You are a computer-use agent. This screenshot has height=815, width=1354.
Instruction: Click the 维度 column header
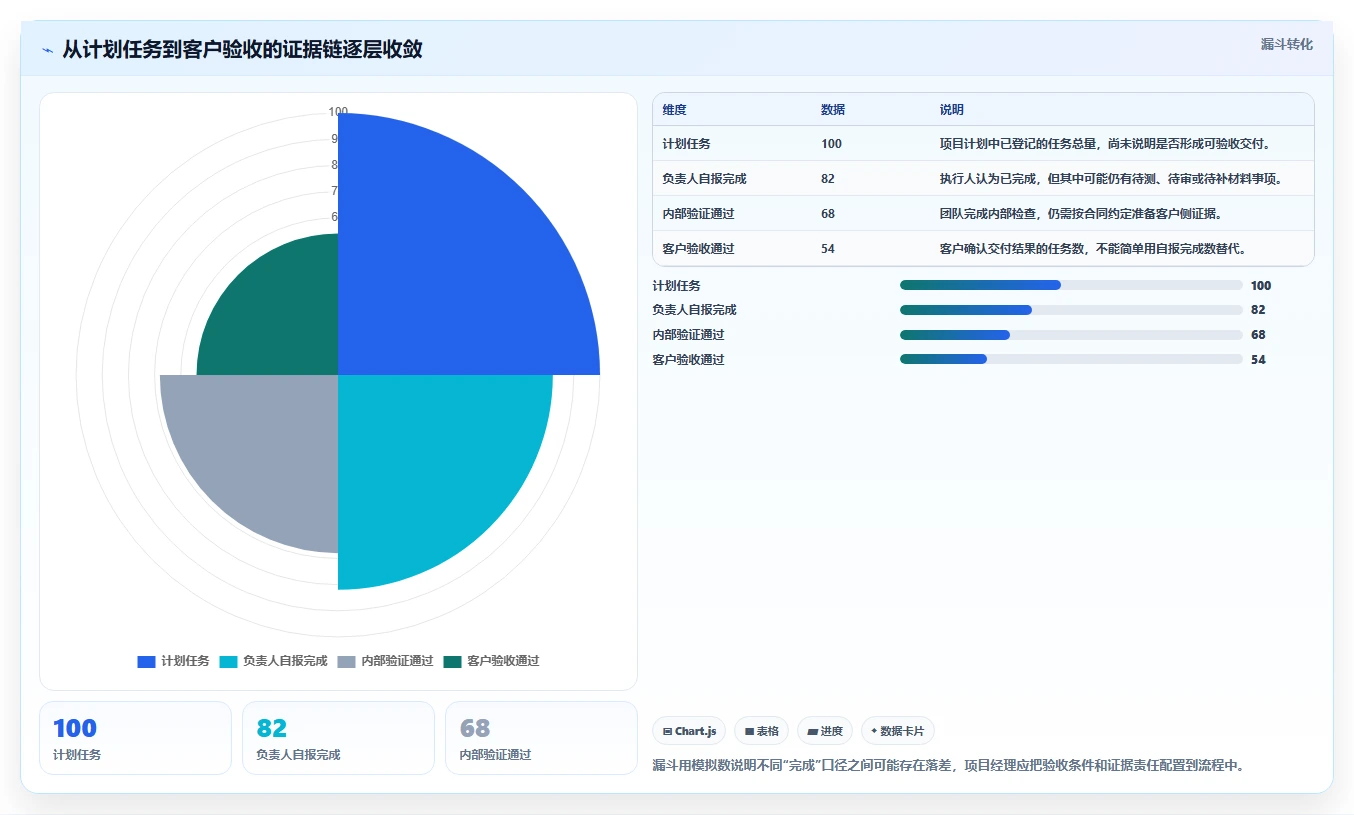click(x=674, y=110)
